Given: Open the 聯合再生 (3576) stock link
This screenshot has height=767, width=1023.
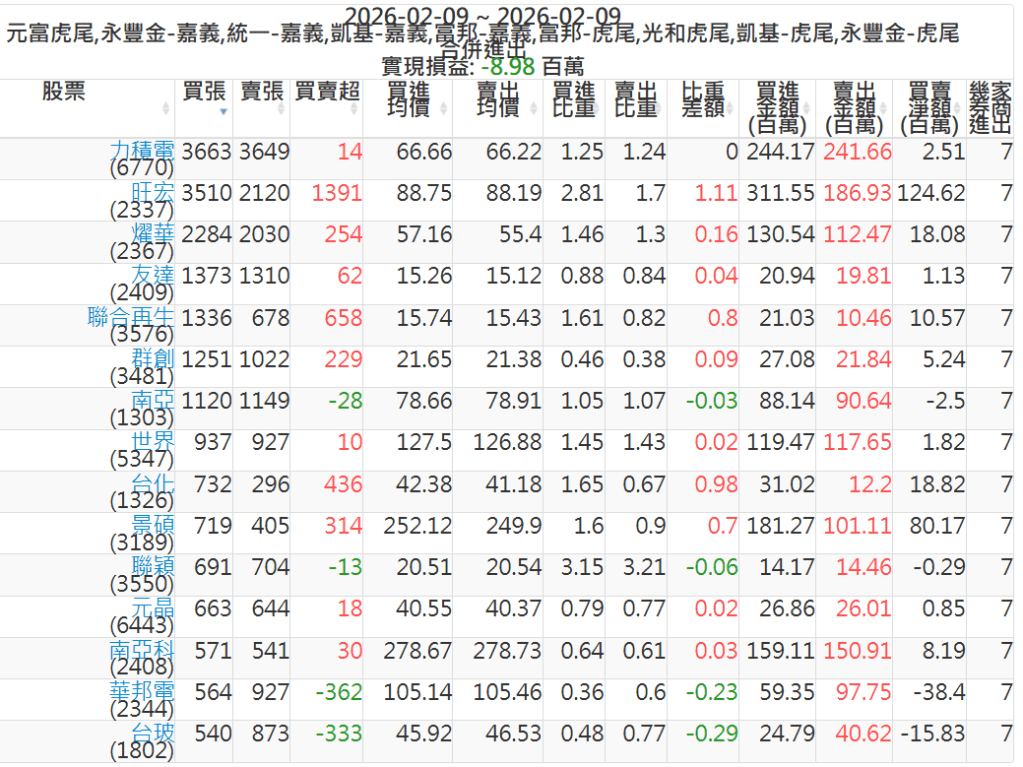Looking at the screenshot, I should (131, 318).
